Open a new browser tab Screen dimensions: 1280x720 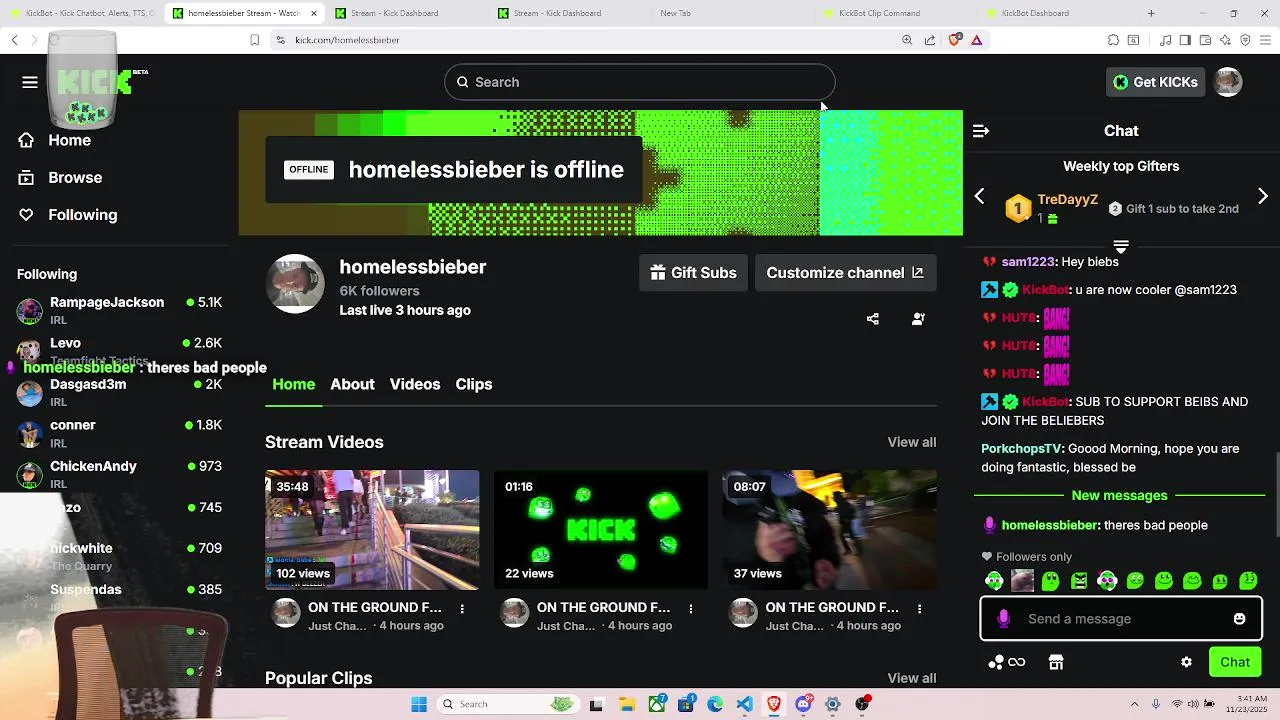point(1151,13)
